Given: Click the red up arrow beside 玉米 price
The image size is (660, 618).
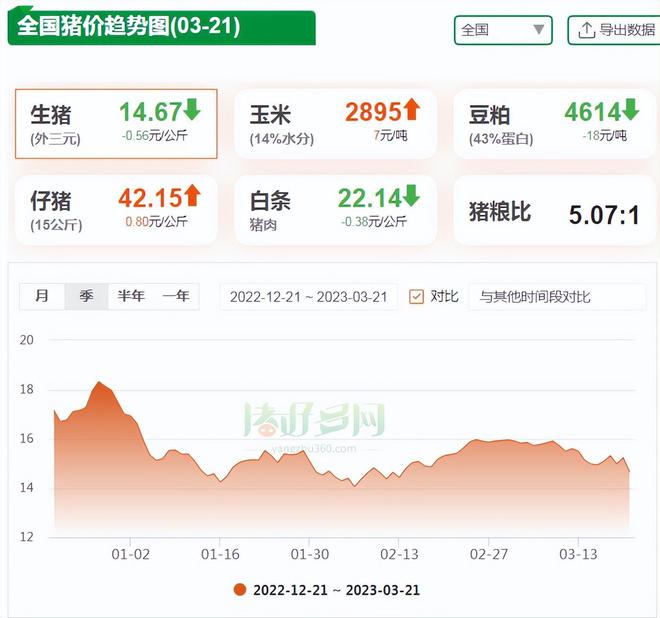Looking at the screenshot, I should [412, 110].
